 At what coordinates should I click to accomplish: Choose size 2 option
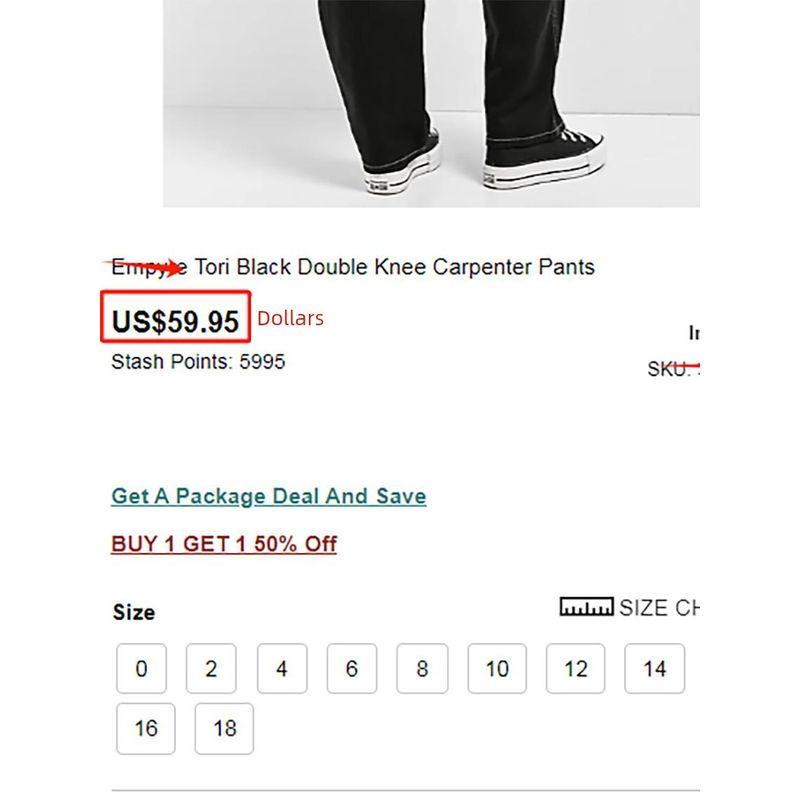[211, 669]
